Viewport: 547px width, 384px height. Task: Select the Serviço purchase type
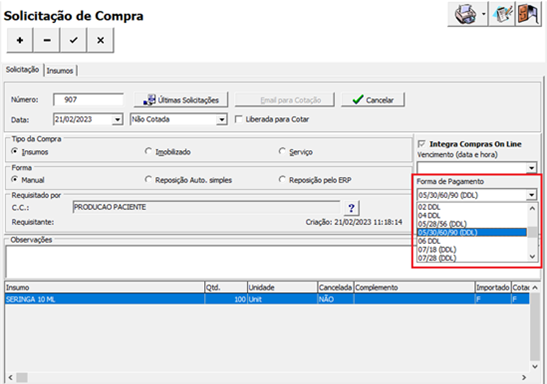click(x=282, y=151)
